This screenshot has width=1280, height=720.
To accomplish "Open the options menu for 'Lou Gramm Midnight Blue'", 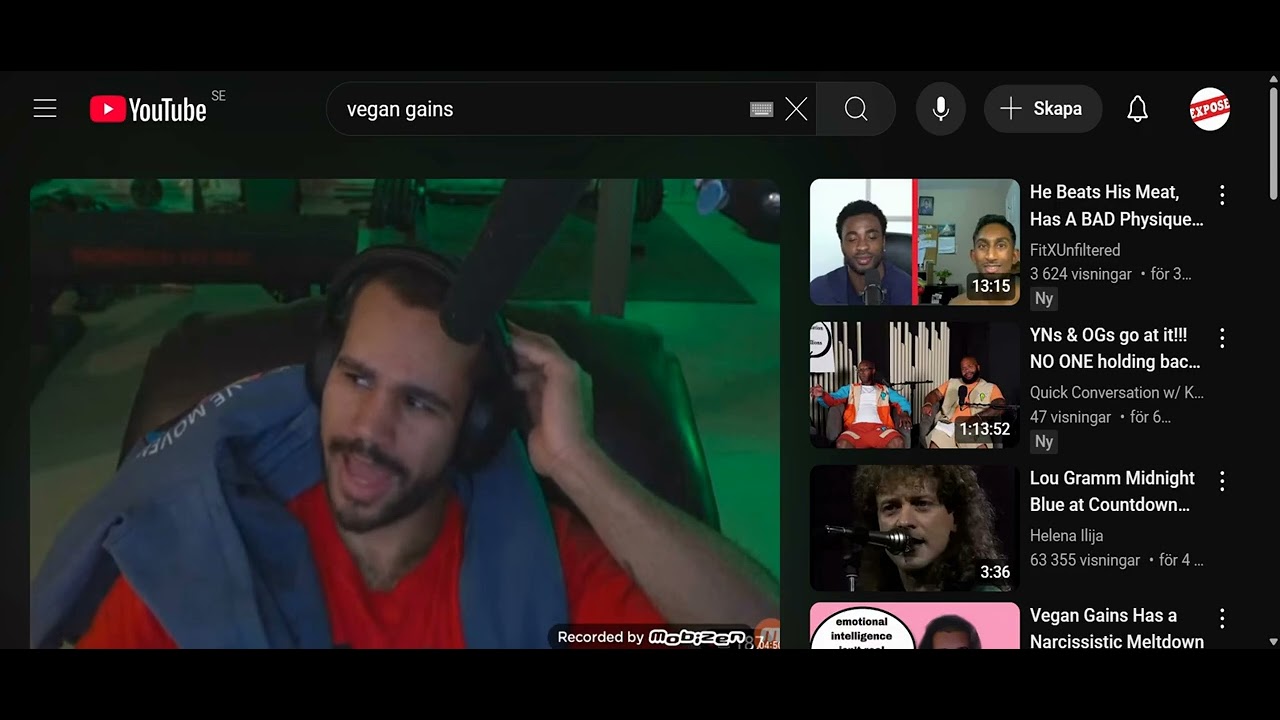I will coord(1221,481).
